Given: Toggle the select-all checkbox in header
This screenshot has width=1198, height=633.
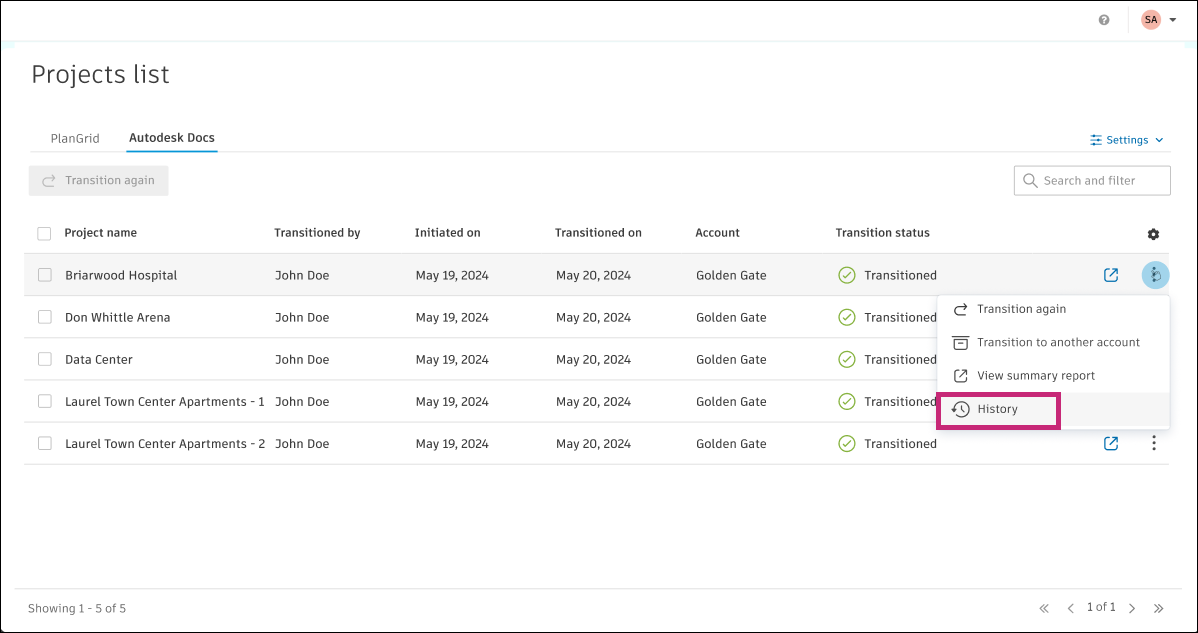Looking at the screenshot, I should [44, 234].
